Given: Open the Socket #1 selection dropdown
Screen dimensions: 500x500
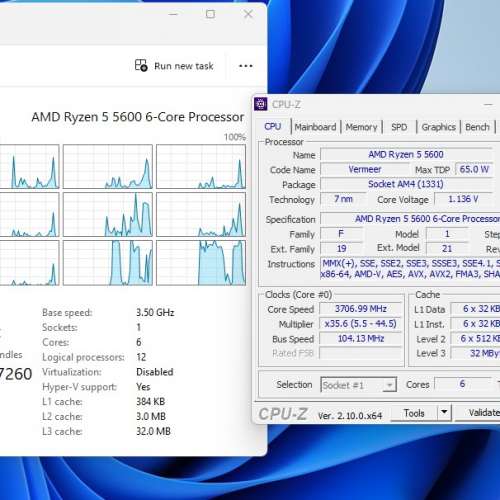Looking at the screenshot, I should 358,385.
